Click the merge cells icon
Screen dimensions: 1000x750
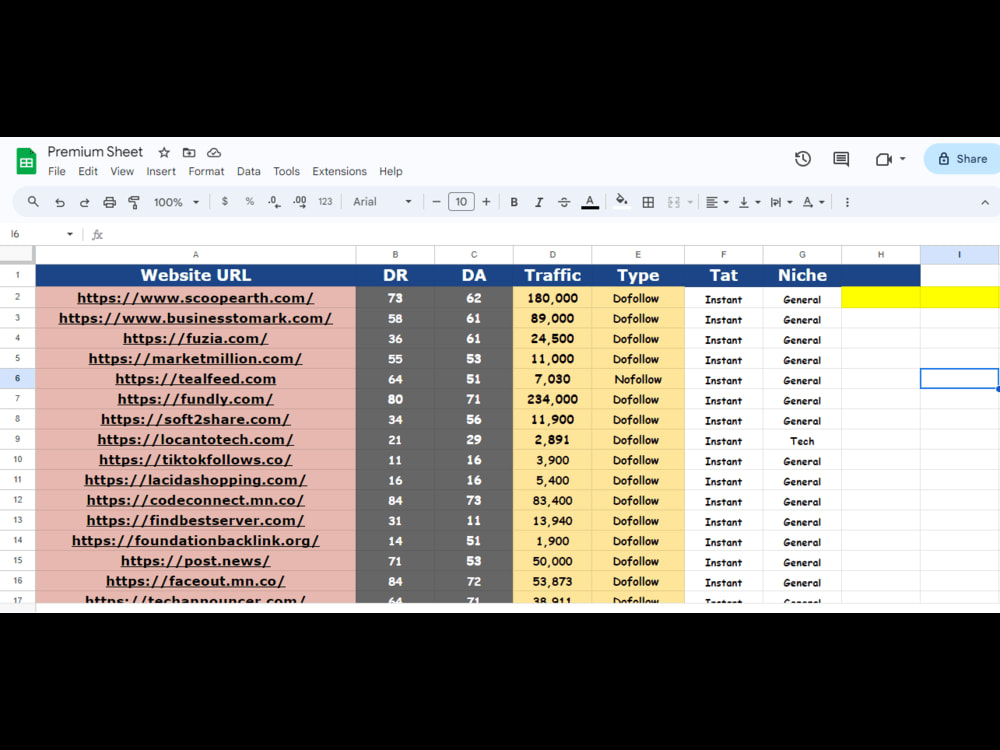[x=673, y=202]
